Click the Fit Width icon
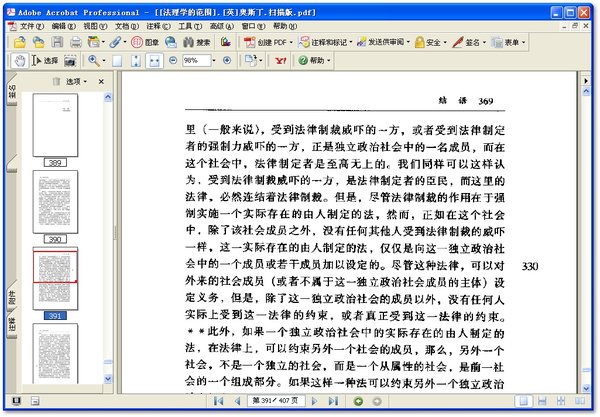Screen dimensions: 600x417 [x=154, y=61]
